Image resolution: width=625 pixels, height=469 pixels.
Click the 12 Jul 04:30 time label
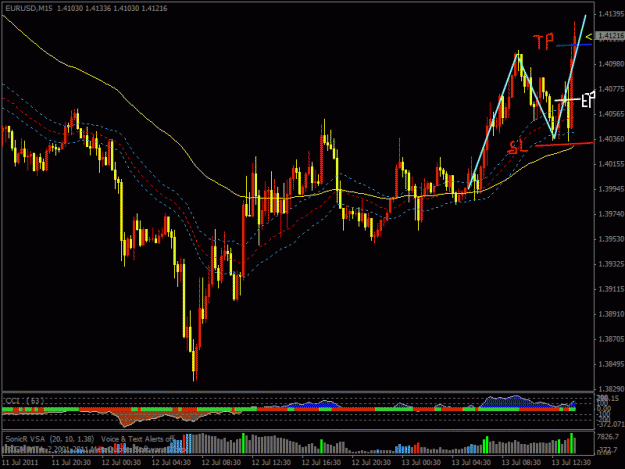point(171,462)
